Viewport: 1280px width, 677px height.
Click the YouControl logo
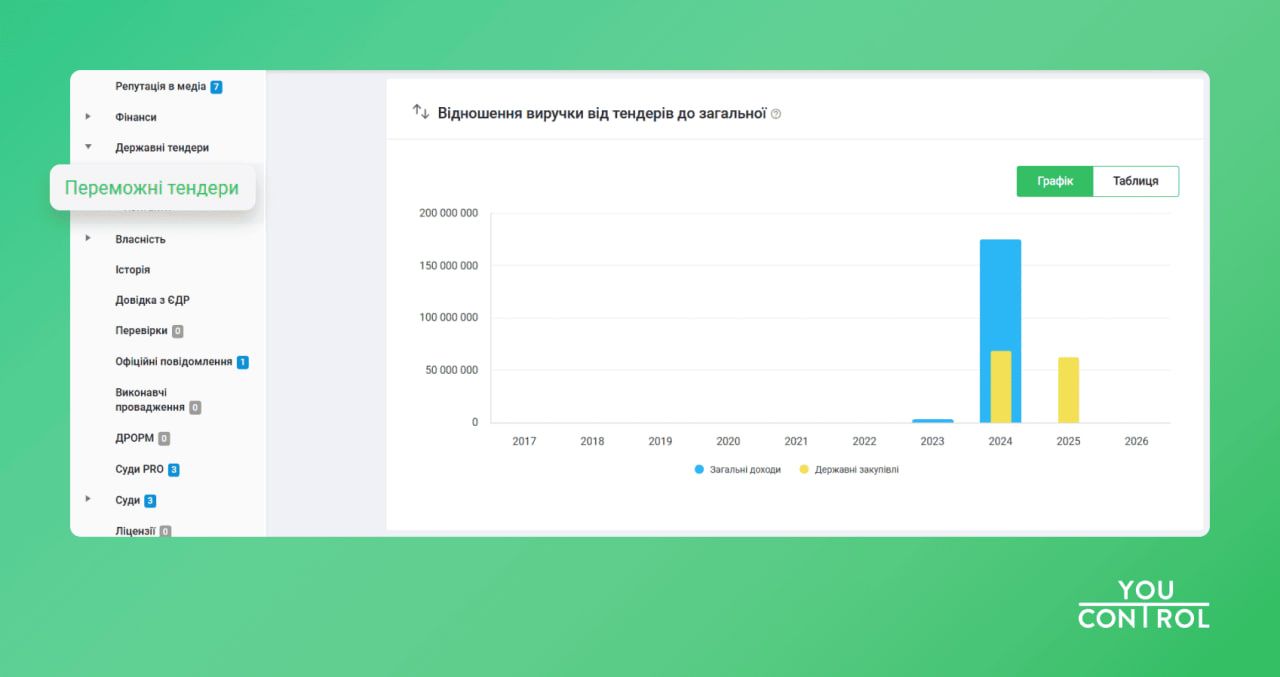[x=1143, y=603]
